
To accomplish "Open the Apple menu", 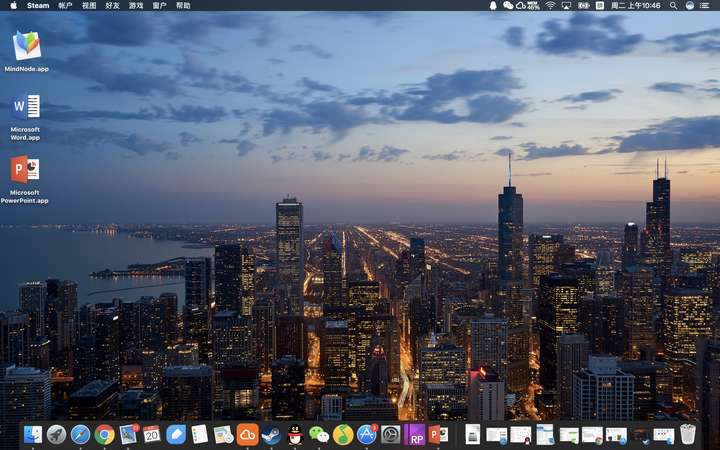I will tap(13, 6).
